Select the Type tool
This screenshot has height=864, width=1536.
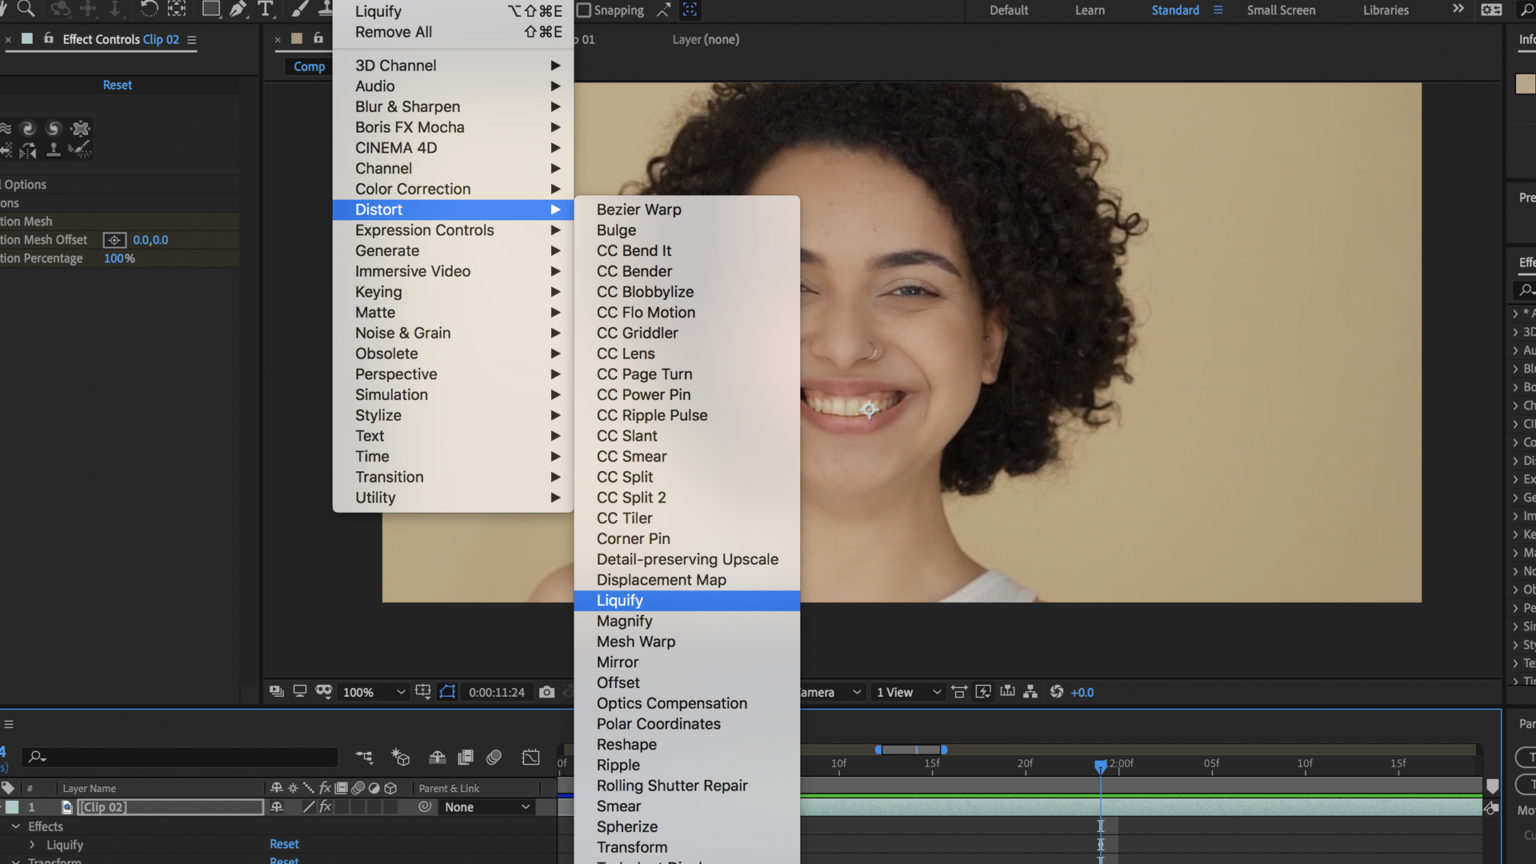(265, 9)
